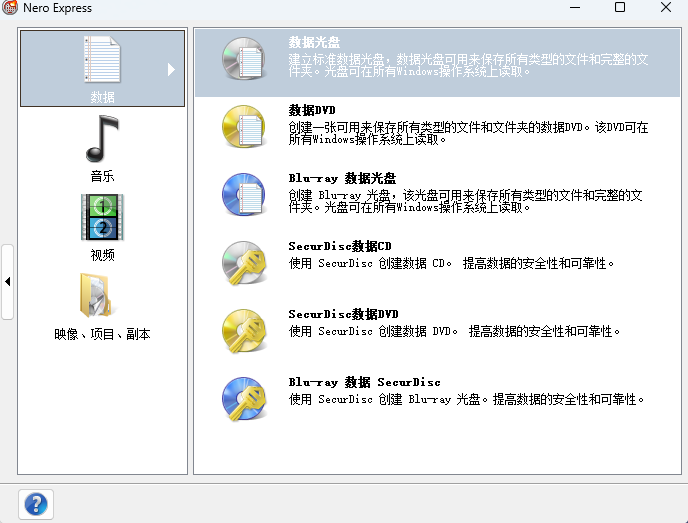Open help with the blue question mark
The image size is (688, 523).
[36, 503]
